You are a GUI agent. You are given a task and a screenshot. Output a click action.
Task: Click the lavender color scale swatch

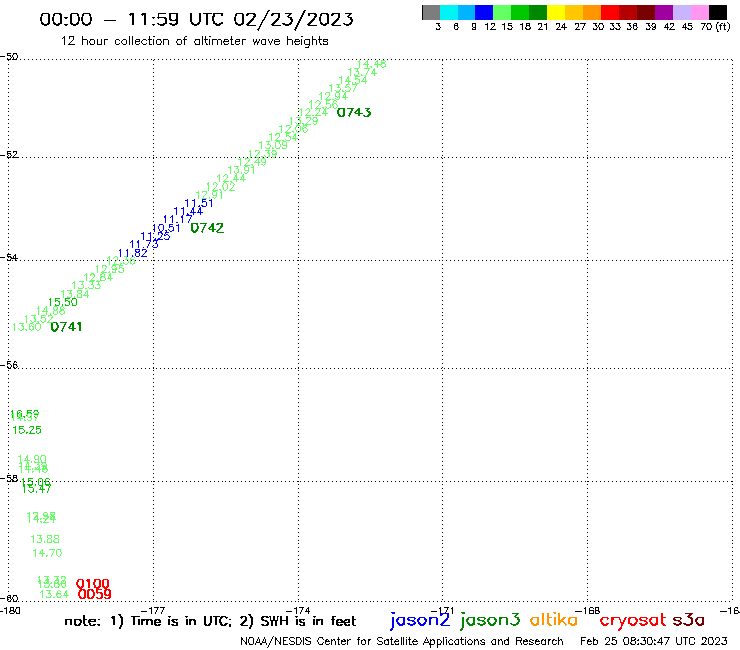coord(681,13)
